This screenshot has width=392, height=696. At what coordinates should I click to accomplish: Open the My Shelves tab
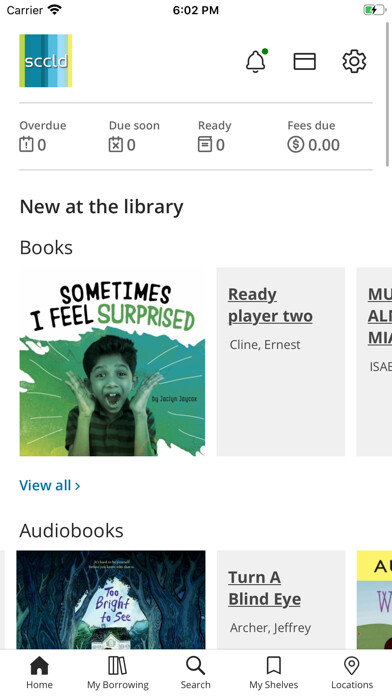click(273, 673)
